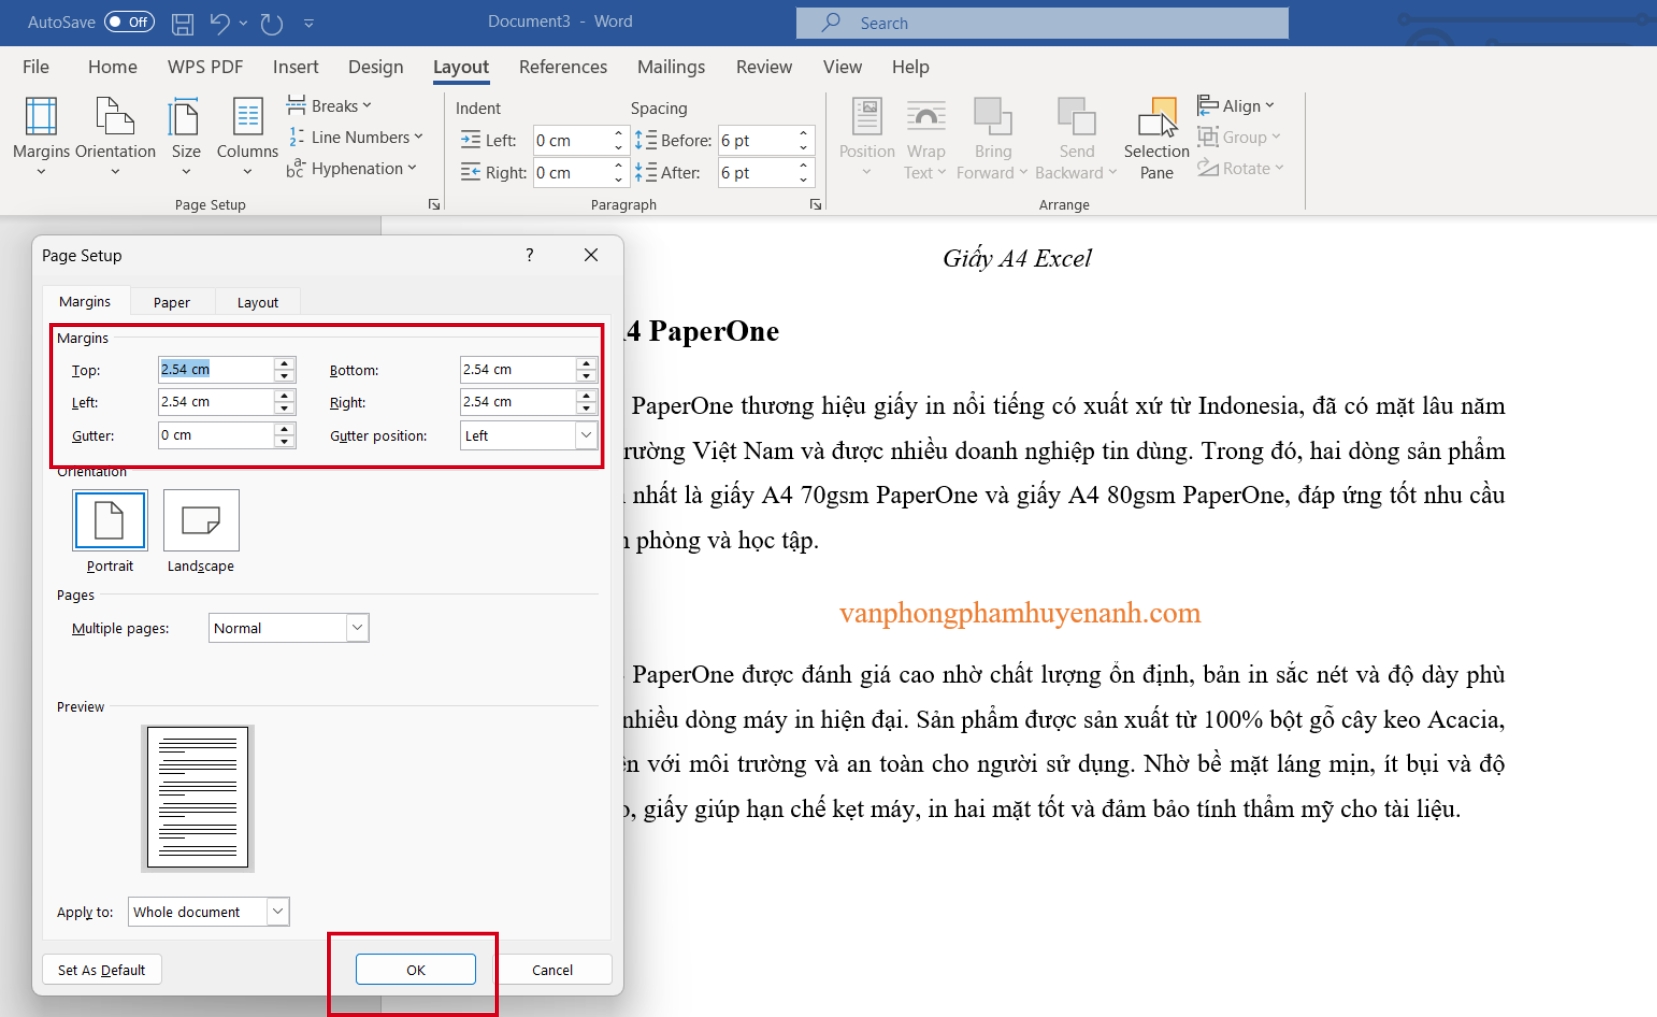Switch to the Review ribbon tab
The image size is (1657, 1017).
(x=764, y=67)
